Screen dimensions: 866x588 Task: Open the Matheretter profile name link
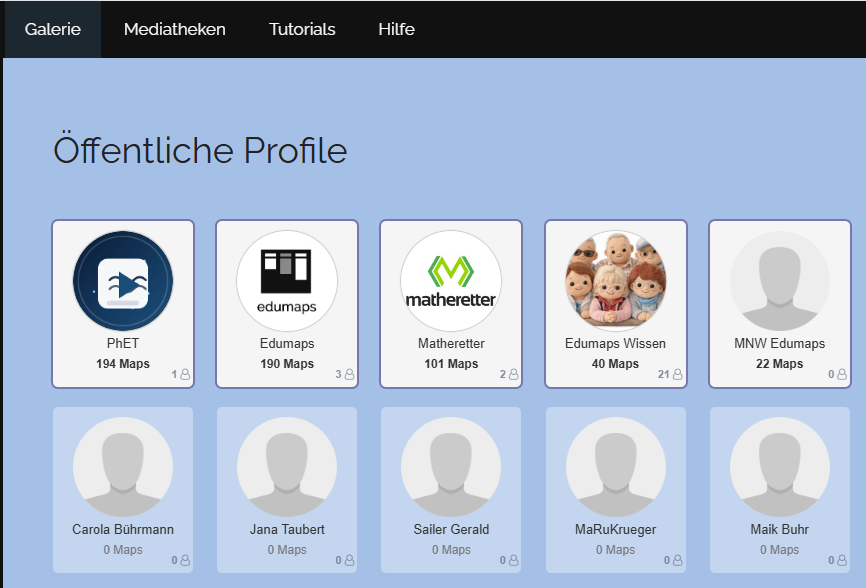(x=451, y=344)
